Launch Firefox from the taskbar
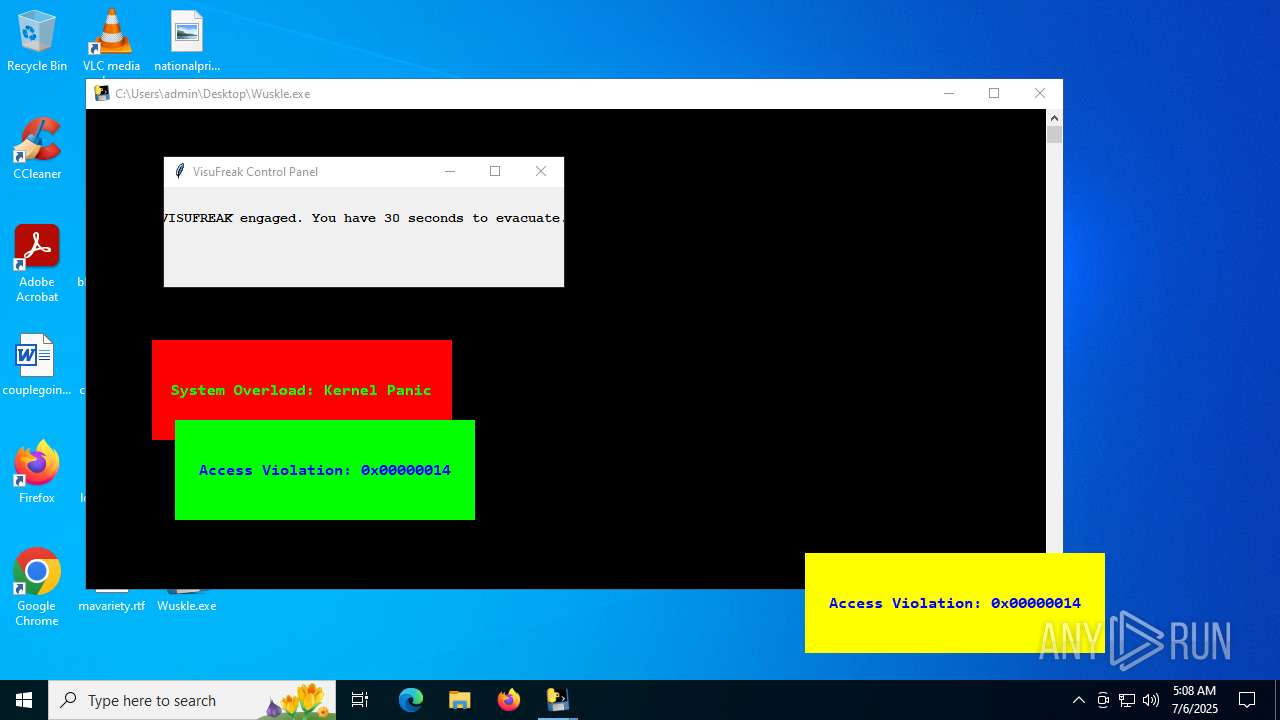Screen dimensions: 1280x720 [508, 700]
